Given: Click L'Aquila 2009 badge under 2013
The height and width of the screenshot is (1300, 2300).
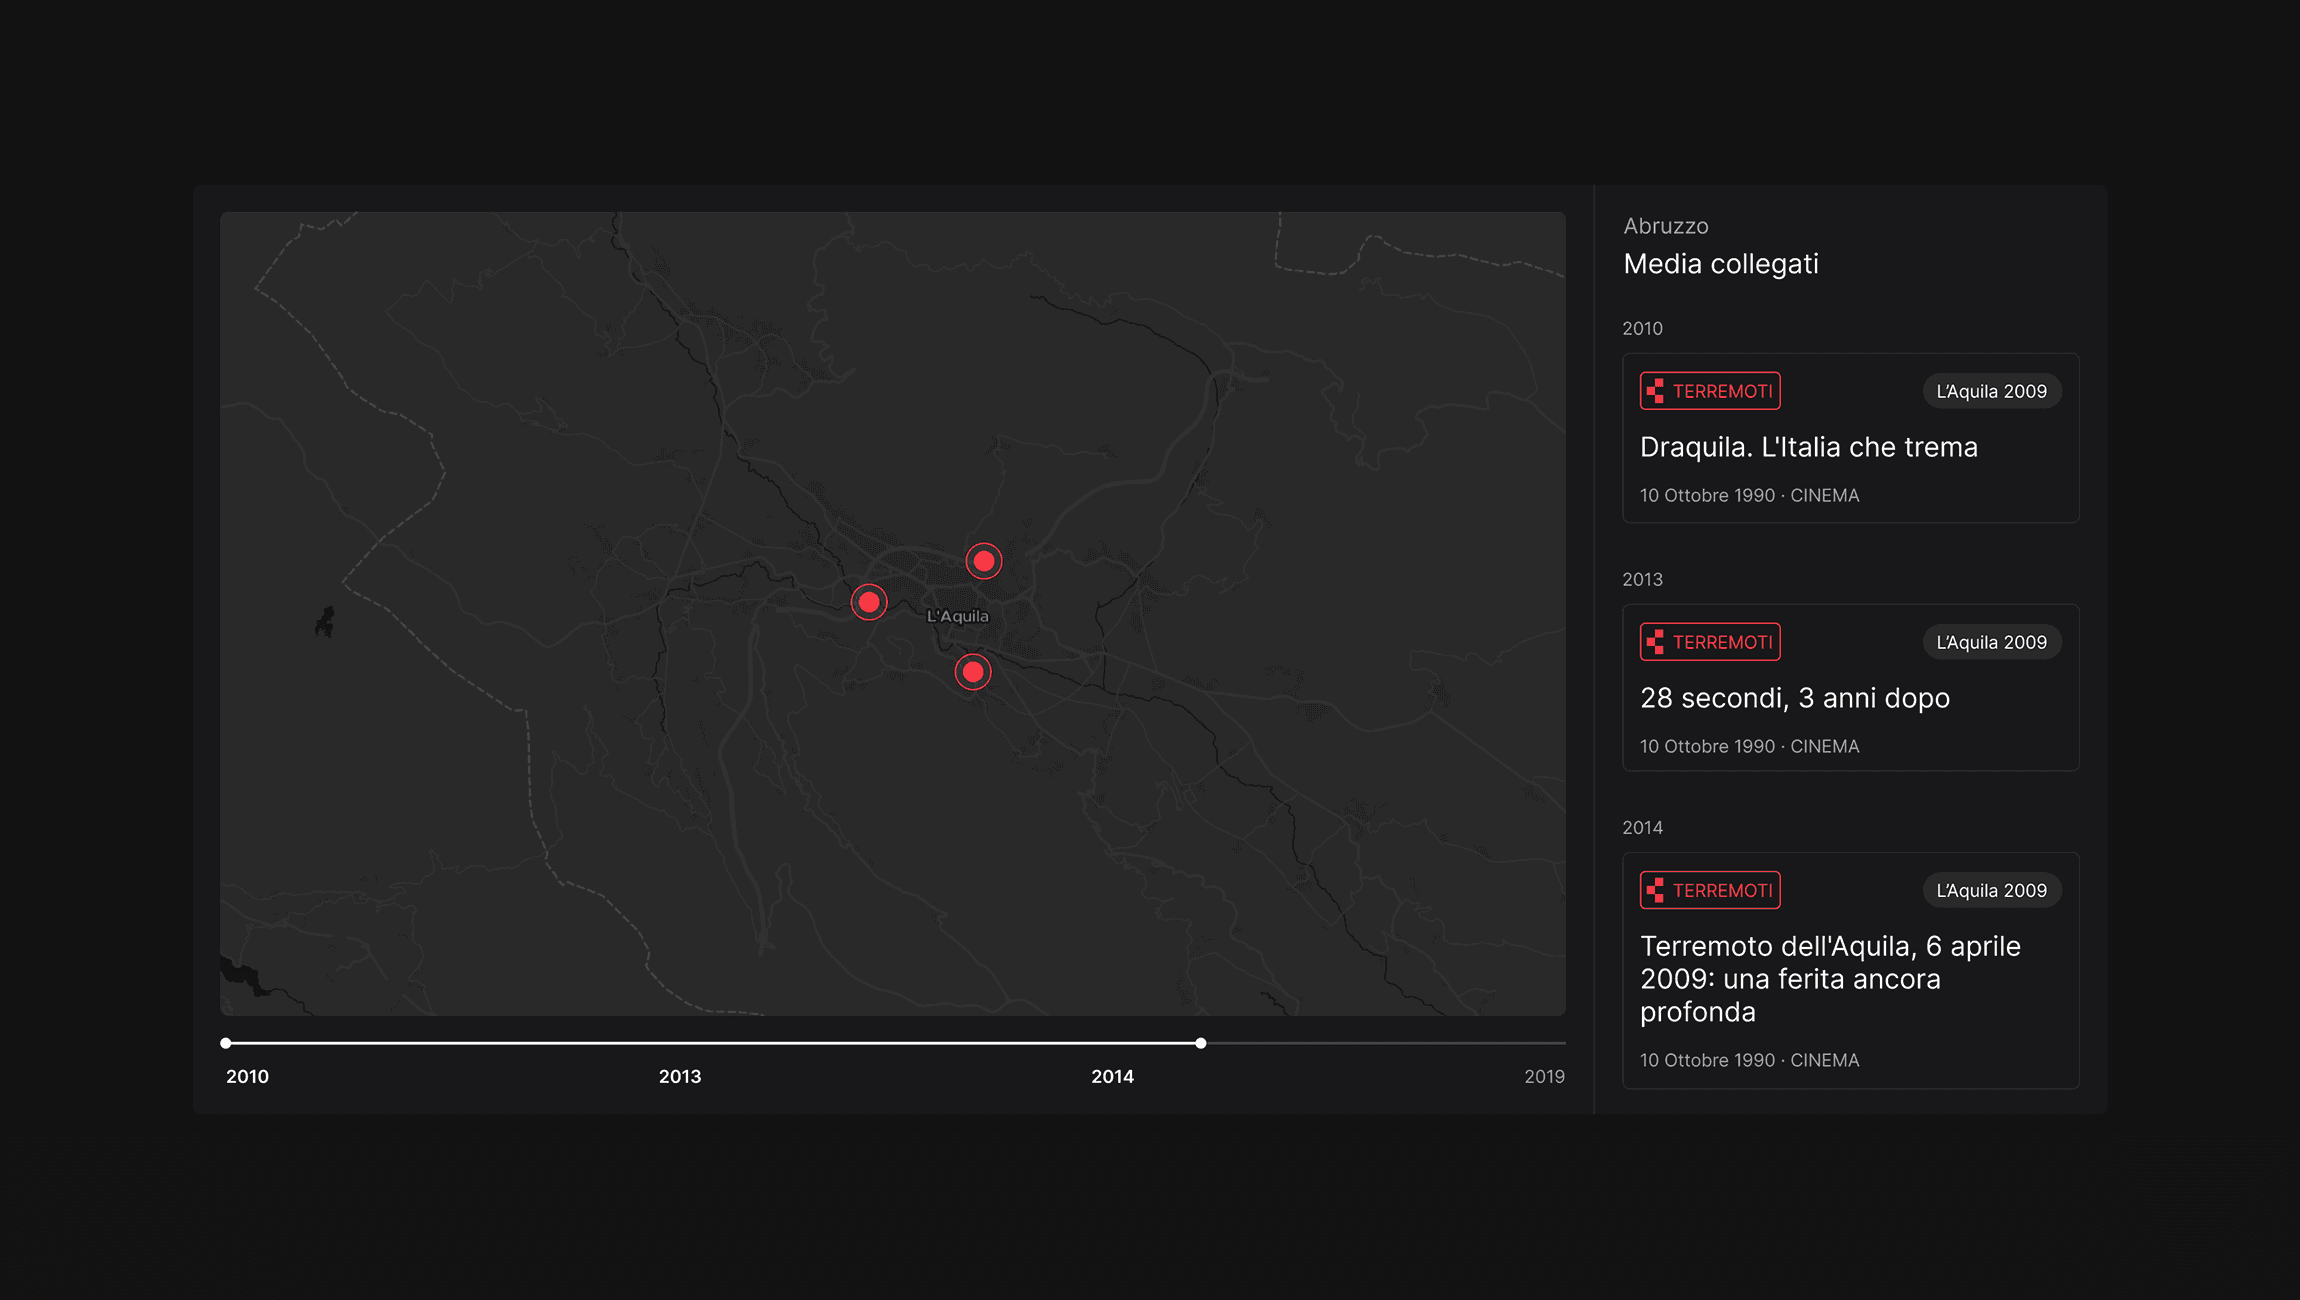Looking at the screenshot, I should pyautogui.click(x=1991, y=642).
